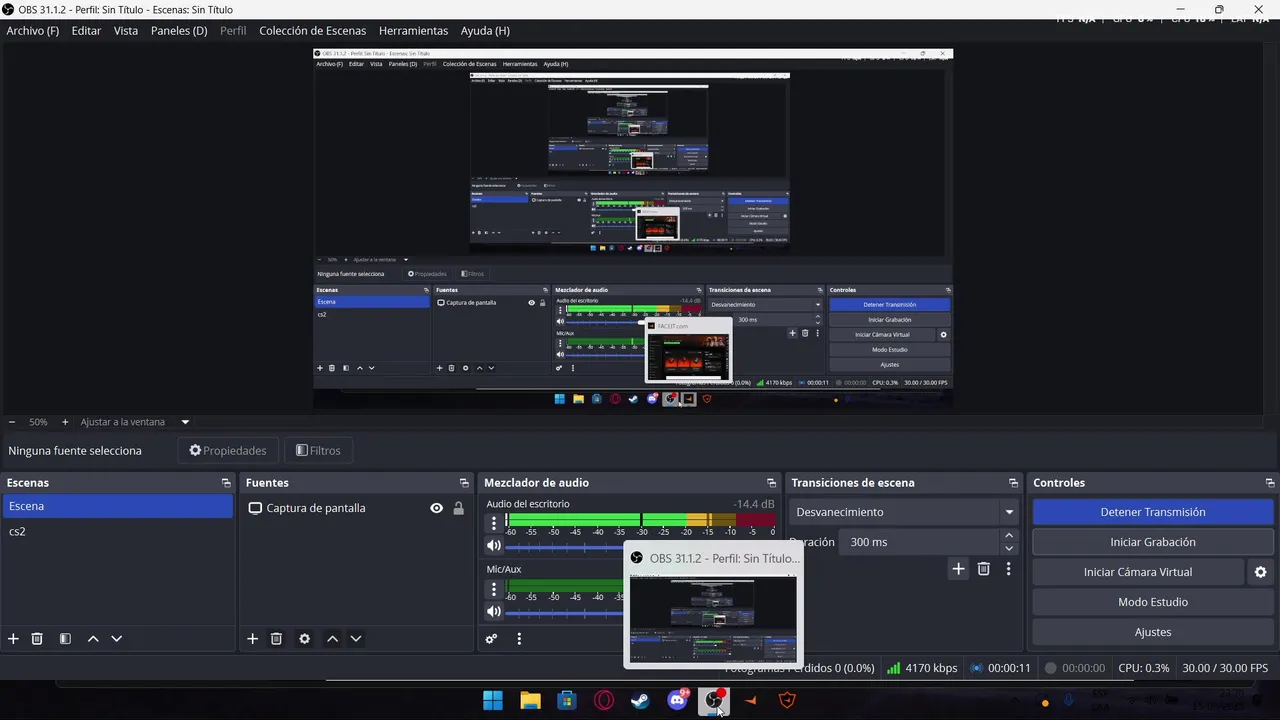Undock the Fuentes panel

tap(464, 483)
